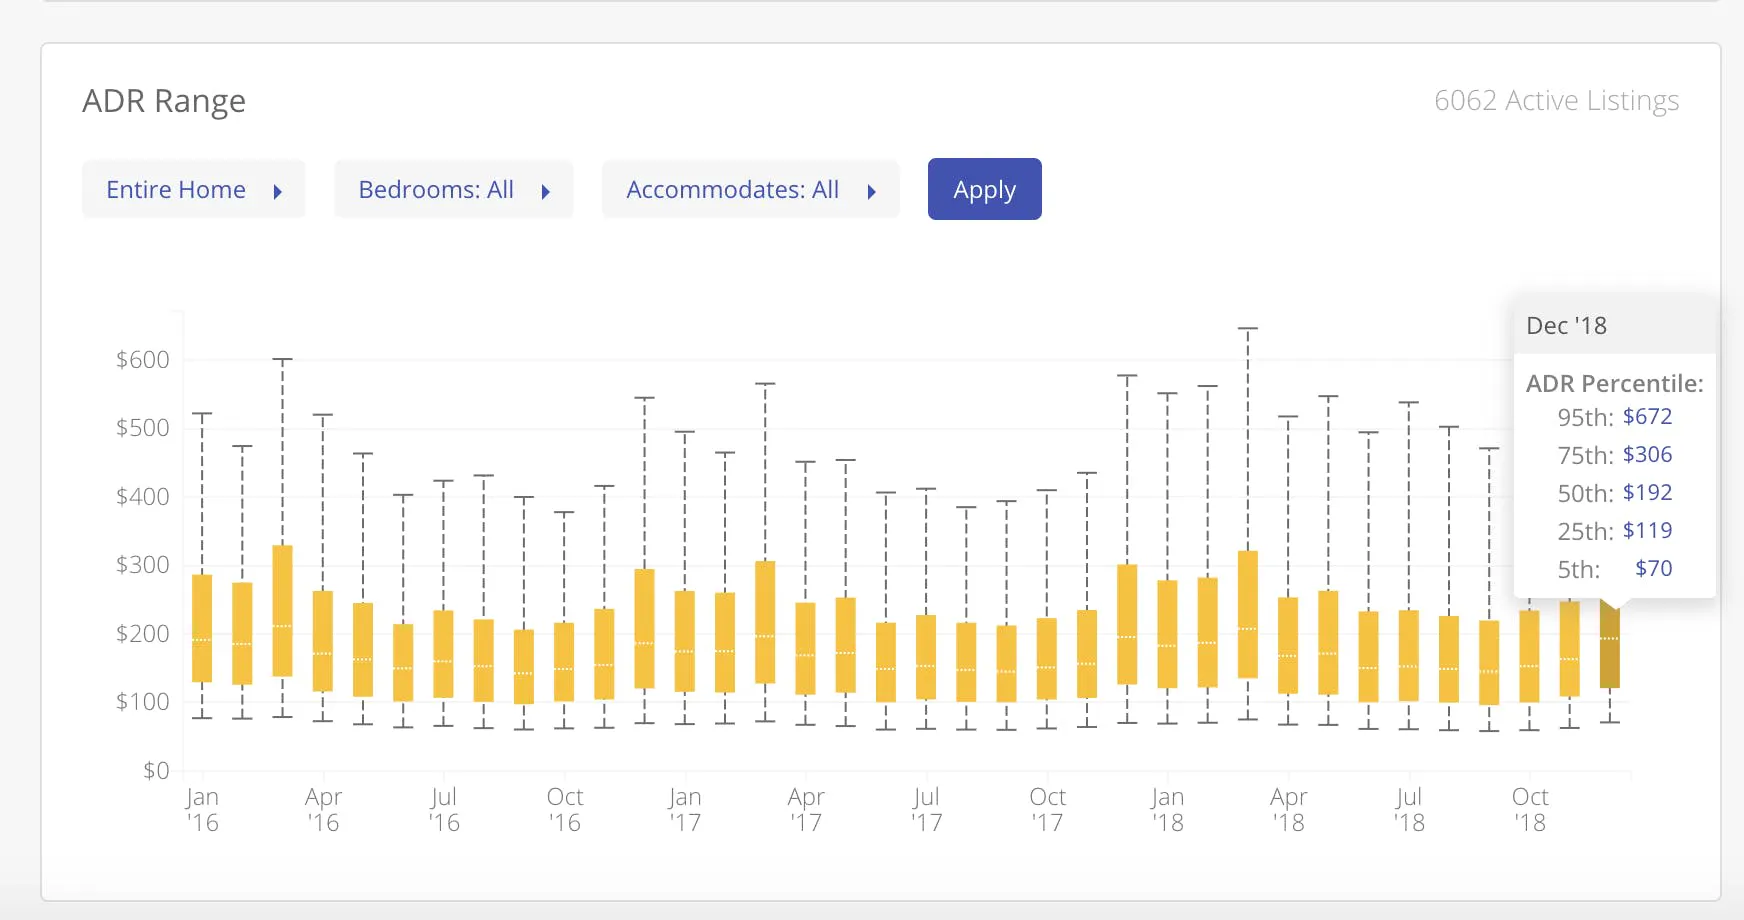Click the $400 y-axis label

tap(143, 497)
